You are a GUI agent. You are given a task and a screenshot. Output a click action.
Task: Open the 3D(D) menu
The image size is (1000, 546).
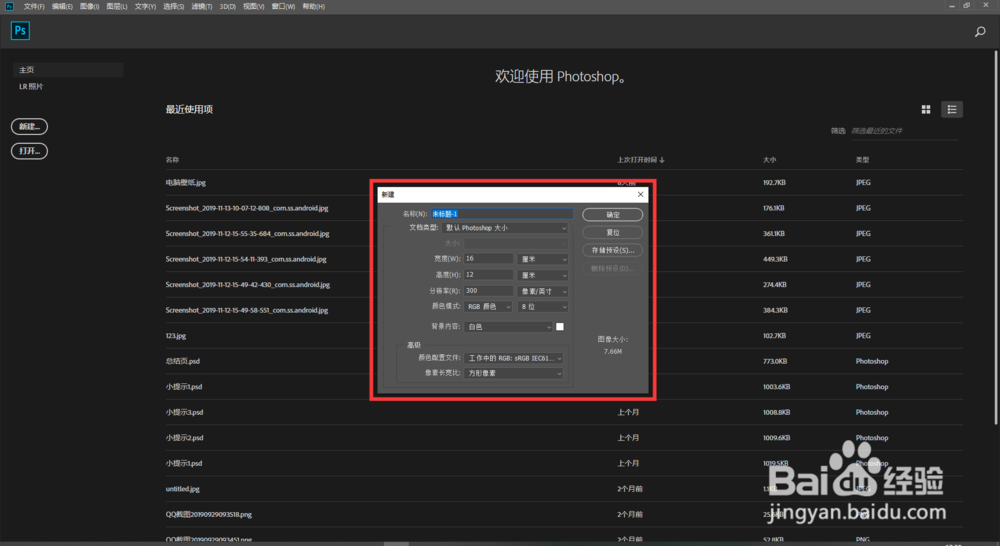228,6
